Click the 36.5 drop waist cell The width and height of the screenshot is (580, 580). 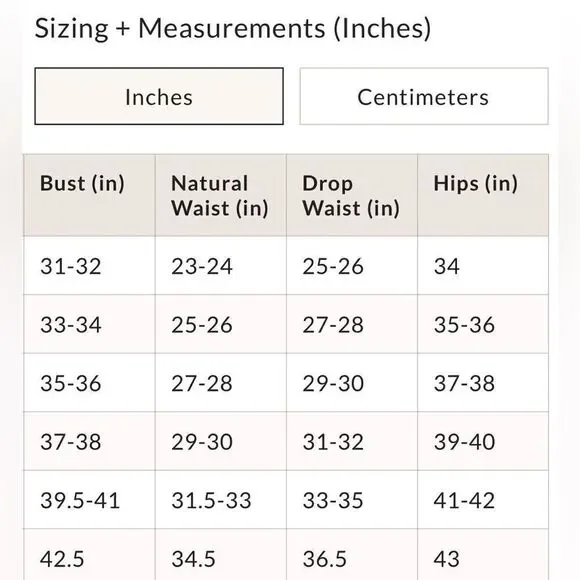[352, 555]
